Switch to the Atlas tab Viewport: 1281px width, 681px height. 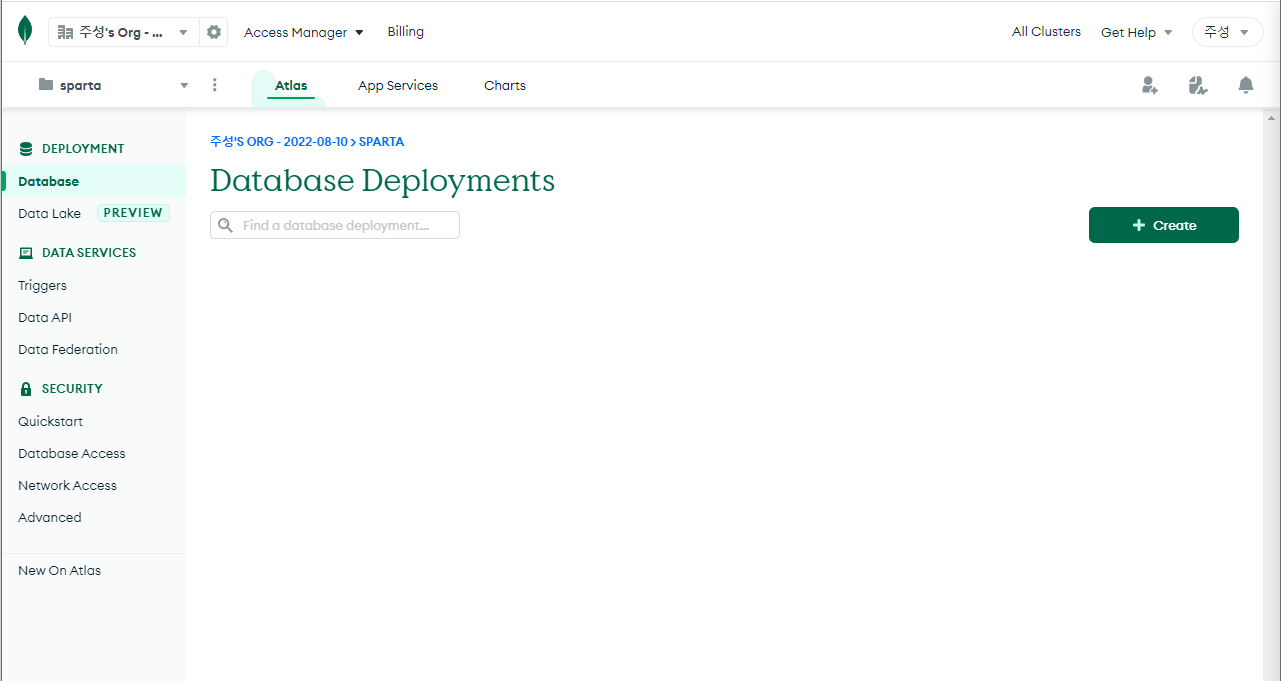291,86
